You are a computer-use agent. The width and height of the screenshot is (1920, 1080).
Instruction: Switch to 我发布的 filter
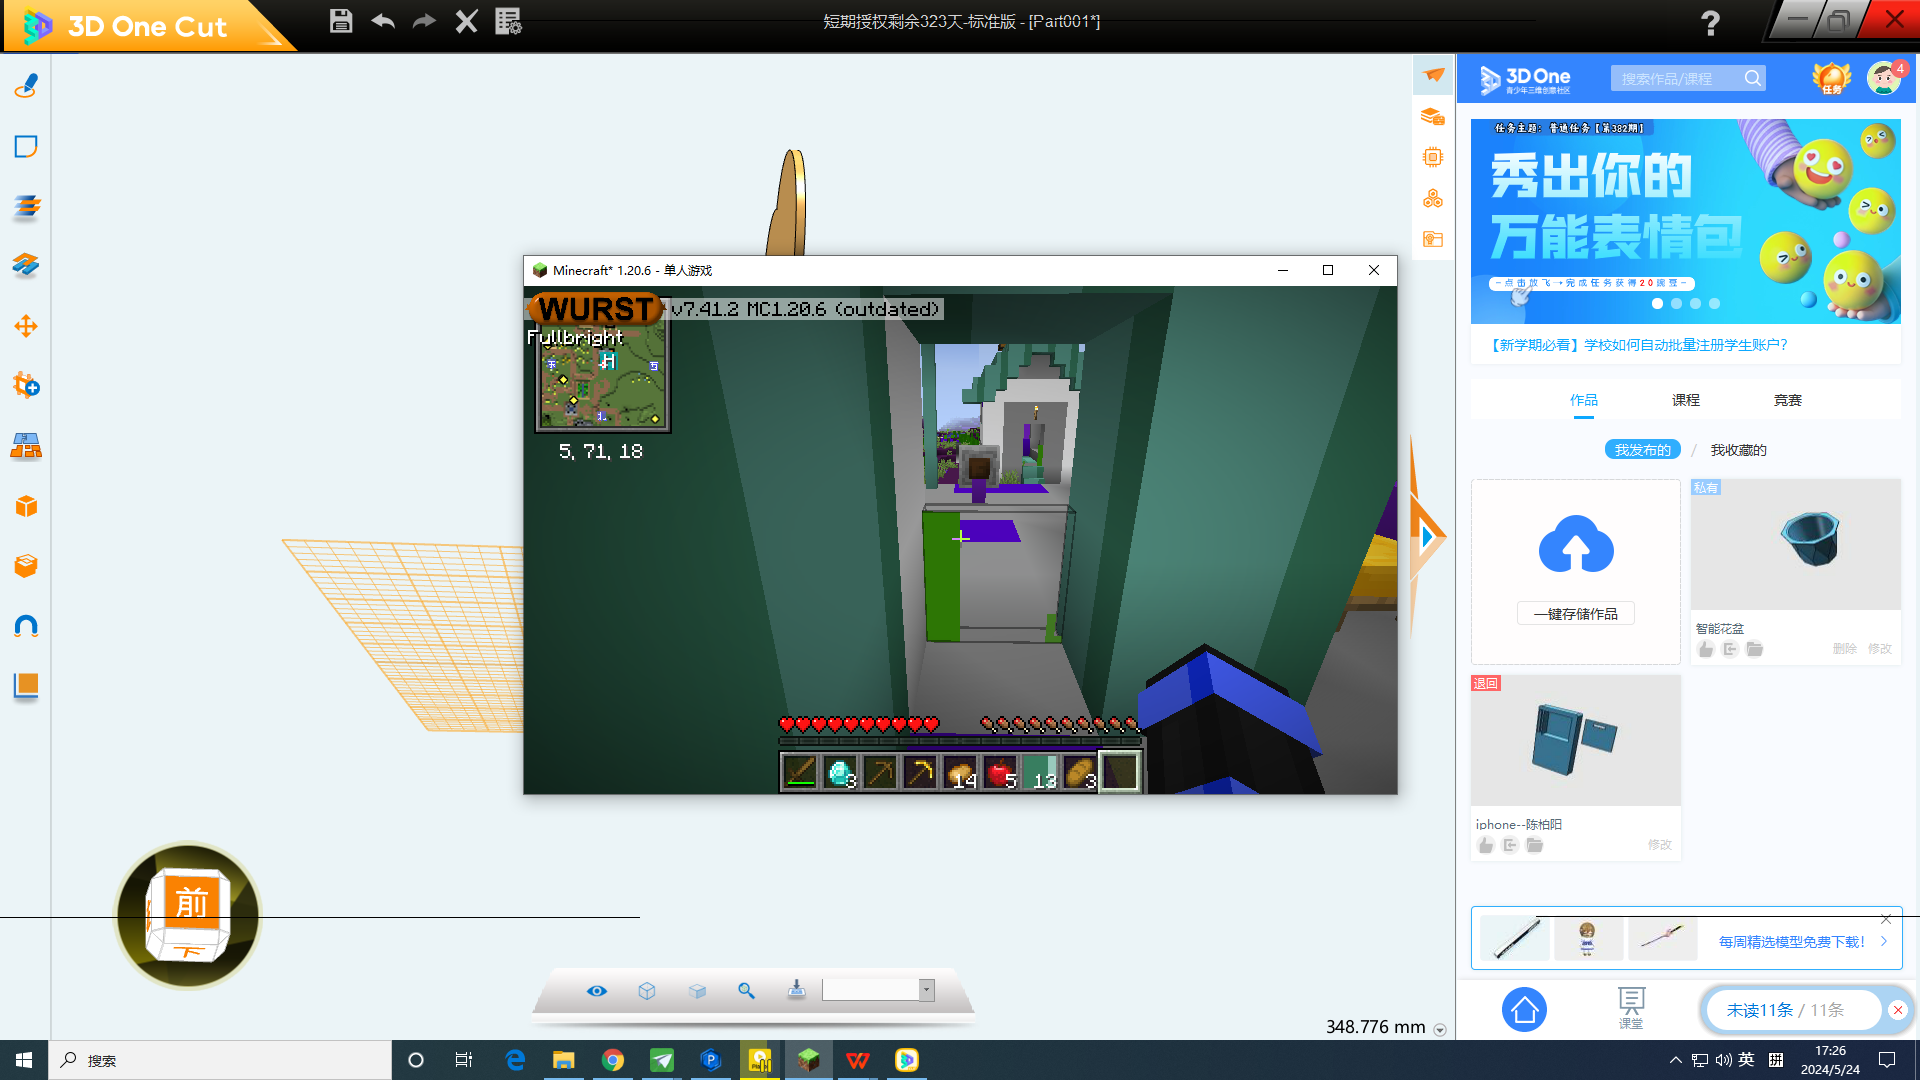1642,450
